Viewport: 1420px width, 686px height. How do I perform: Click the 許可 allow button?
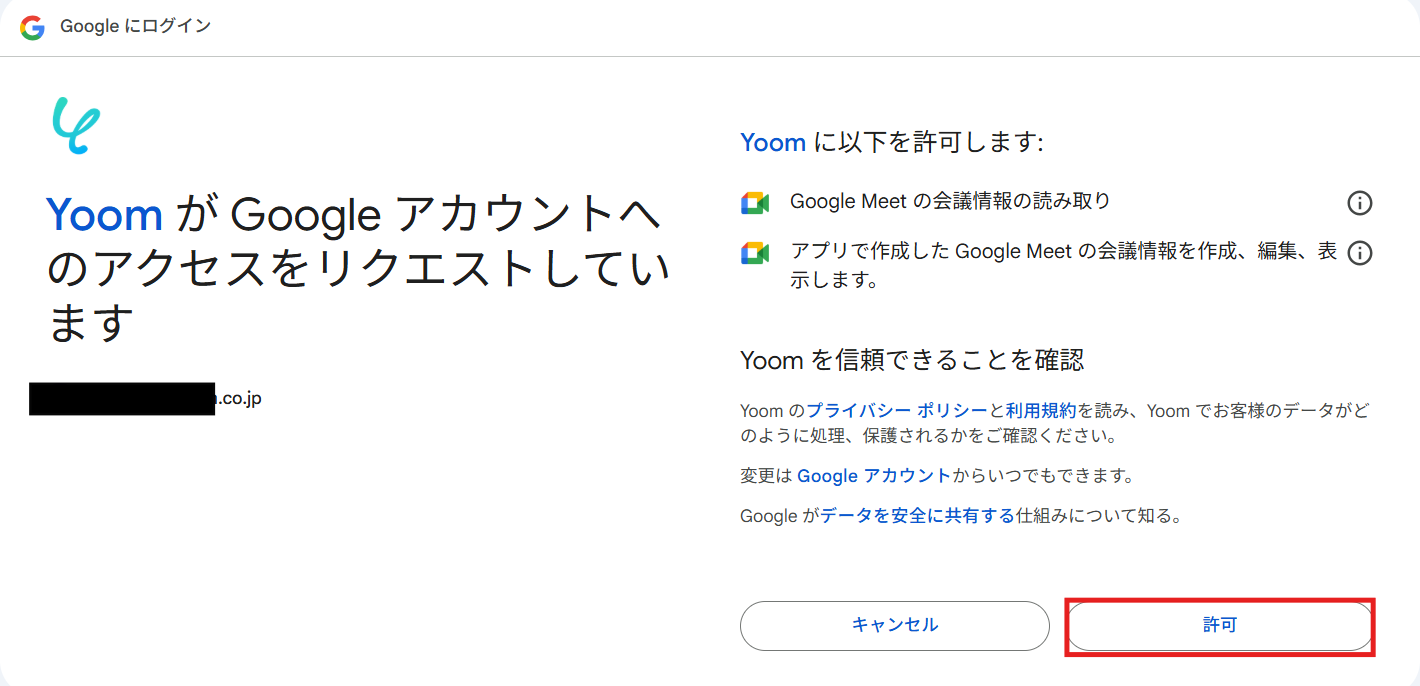1220,626
